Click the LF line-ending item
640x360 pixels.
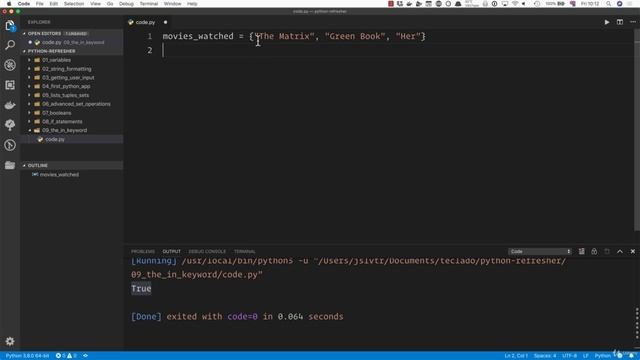(x=585, y=356)
